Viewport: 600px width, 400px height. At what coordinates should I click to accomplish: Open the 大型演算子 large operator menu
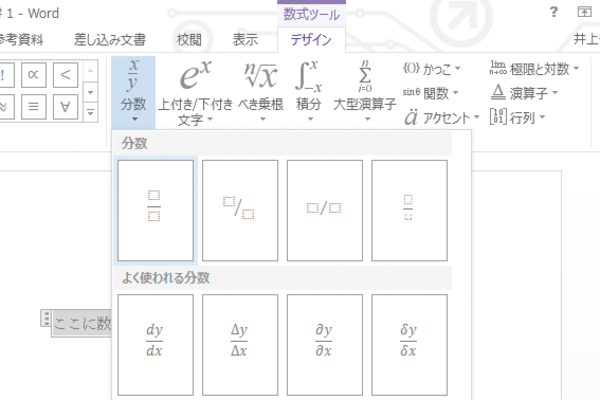coord(365,91)
